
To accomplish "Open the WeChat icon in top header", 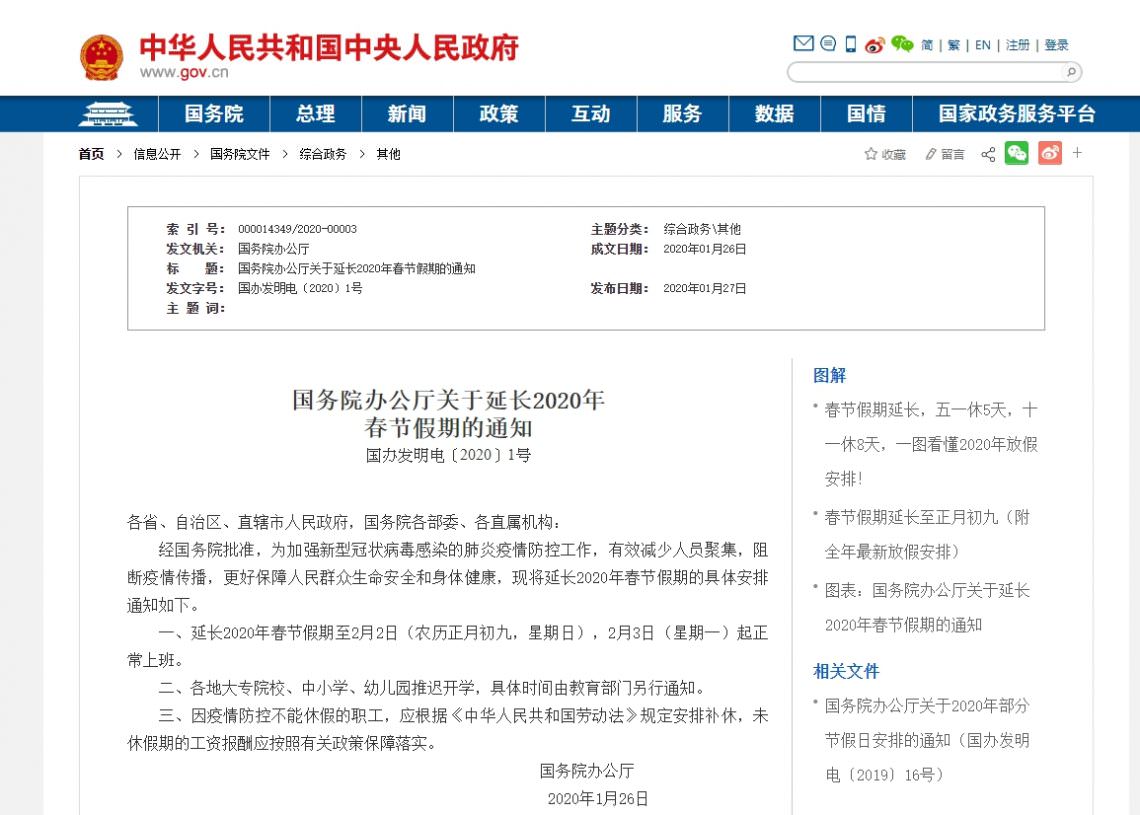I will pos(902,44).
